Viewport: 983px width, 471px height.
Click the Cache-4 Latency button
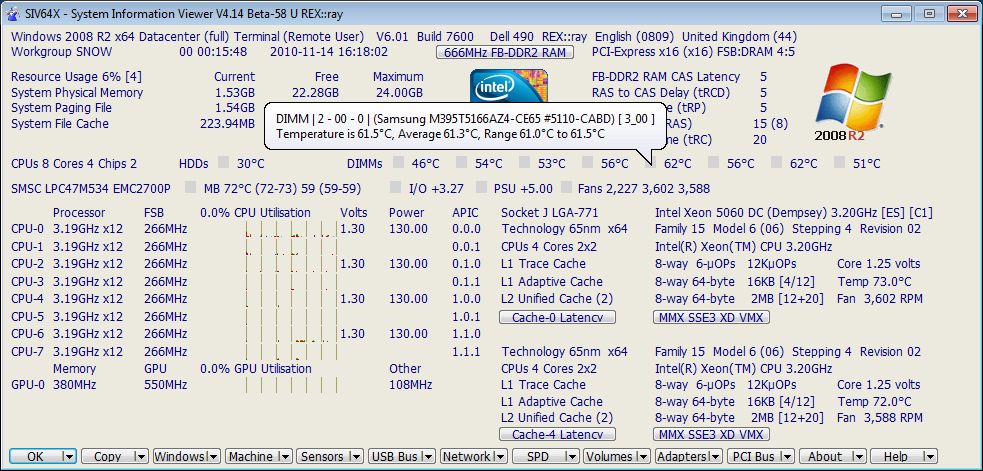pos(557,434)
